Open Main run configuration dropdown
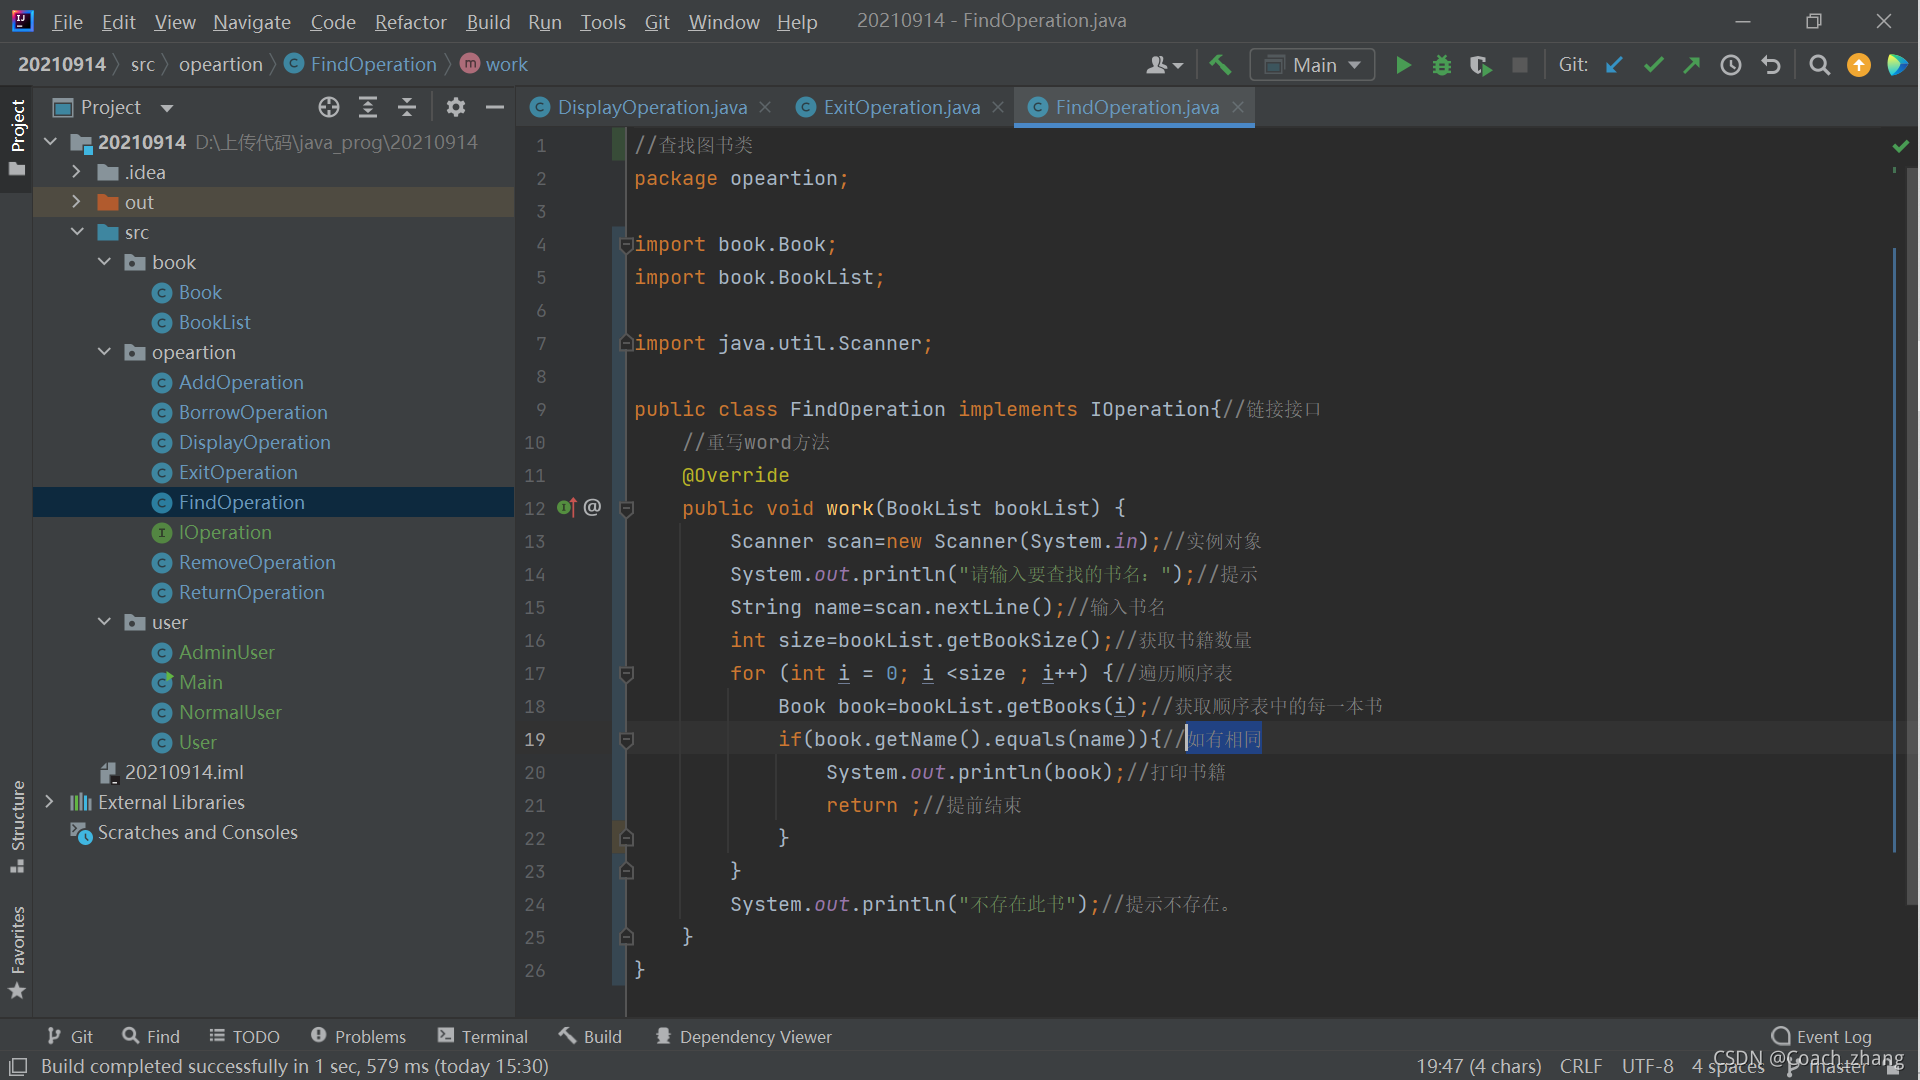 (1312, 65)
